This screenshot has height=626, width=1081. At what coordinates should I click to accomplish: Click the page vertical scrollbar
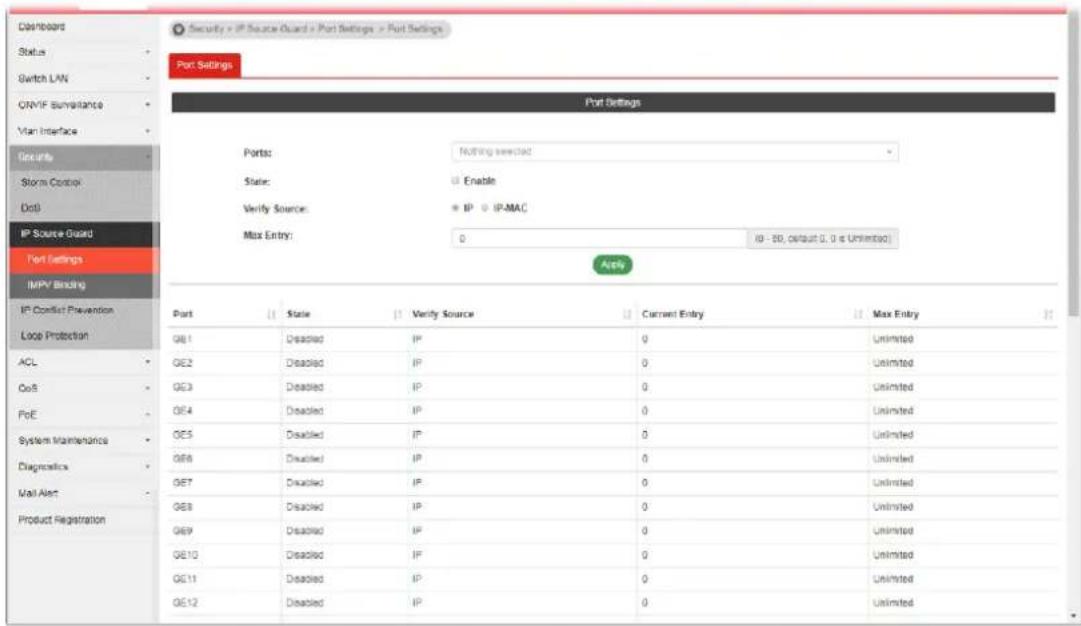click(1073, 165)
